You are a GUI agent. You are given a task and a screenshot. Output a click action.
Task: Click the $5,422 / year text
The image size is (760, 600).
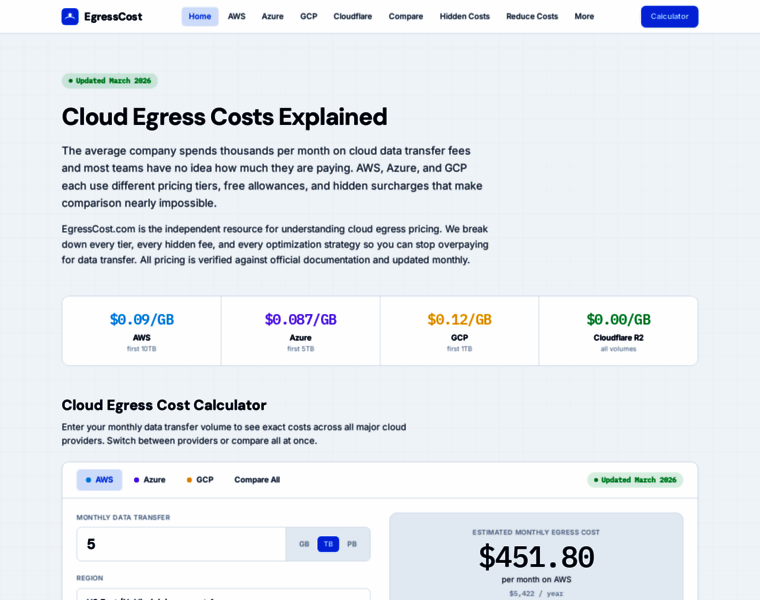536,594
